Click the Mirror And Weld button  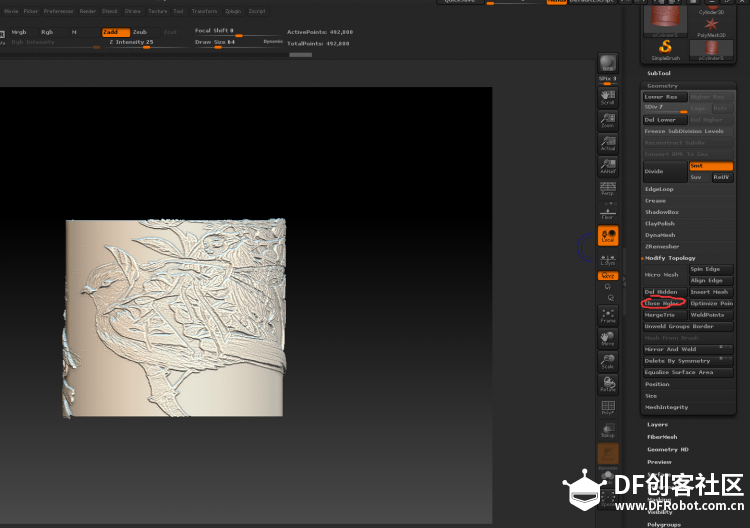point(688,349)
